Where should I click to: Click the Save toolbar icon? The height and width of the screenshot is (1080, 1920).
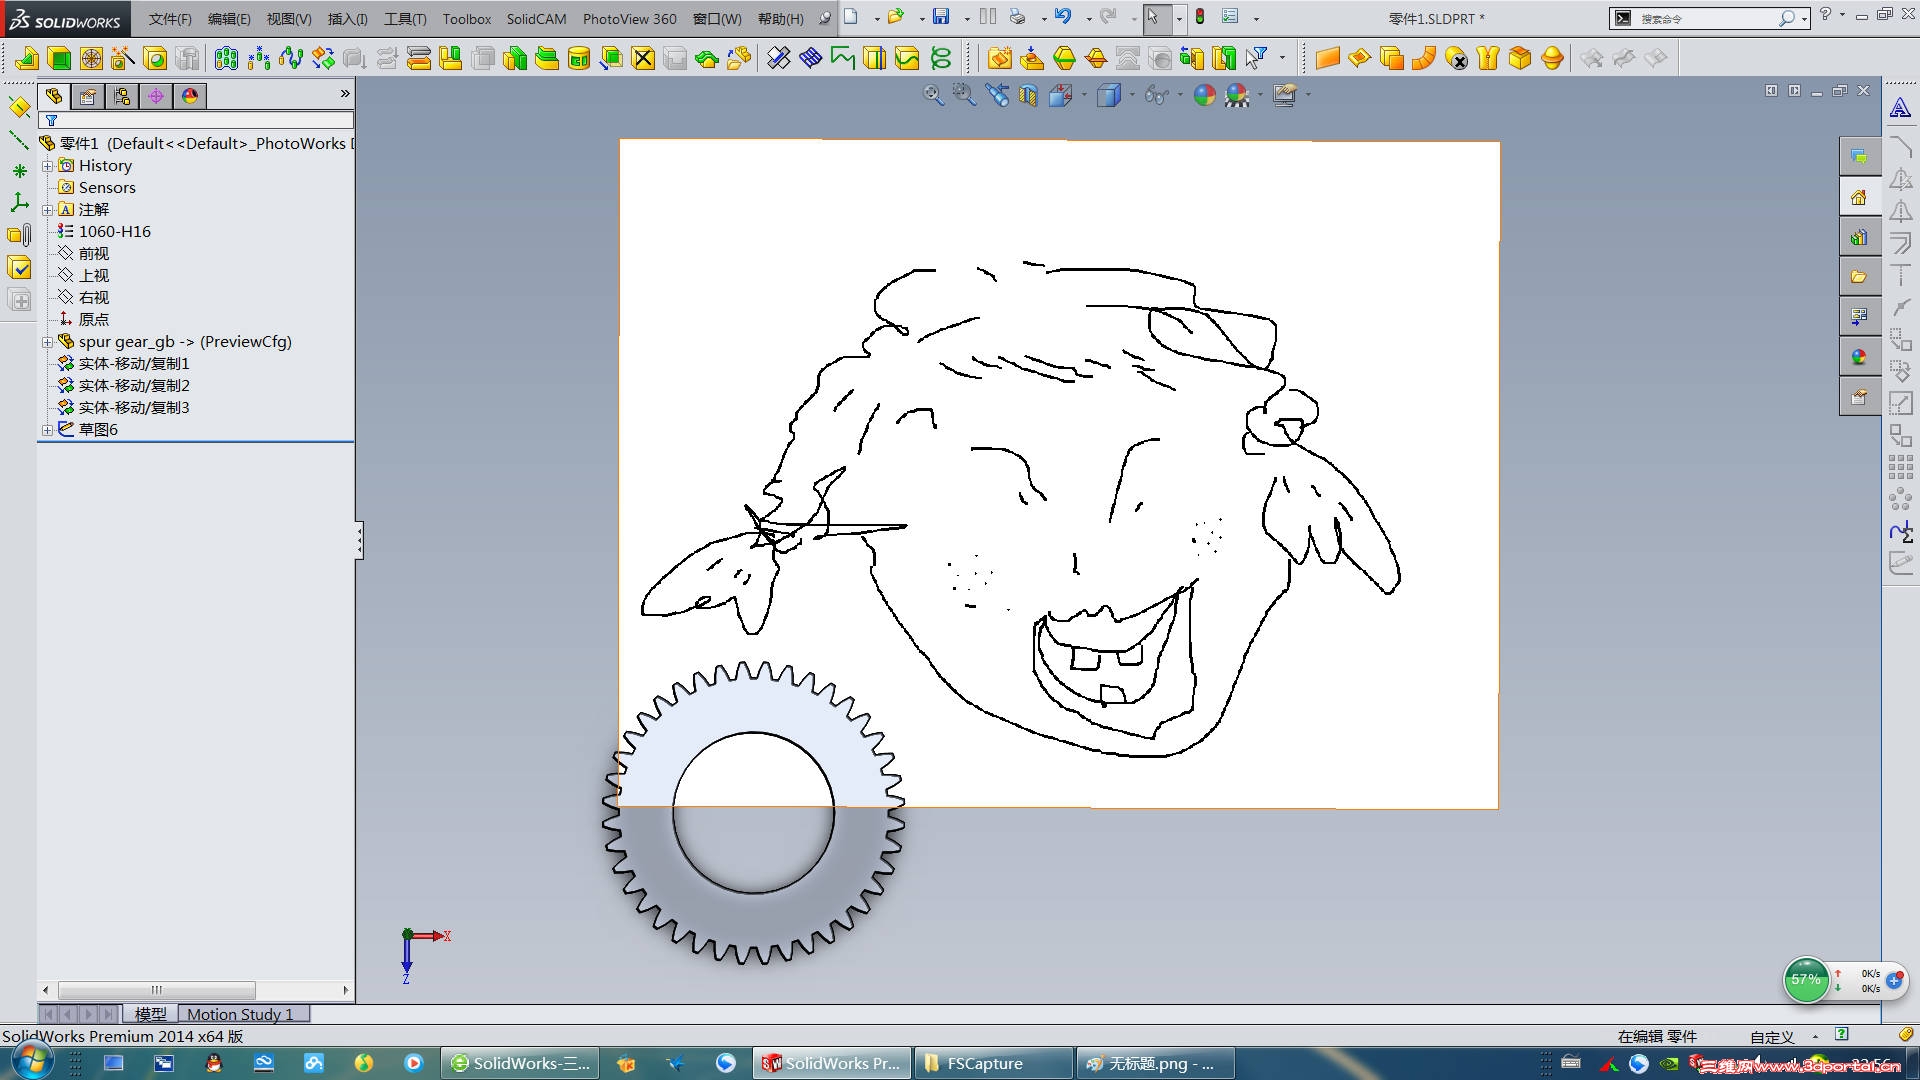pyautogui.click(x=940, y=17)
